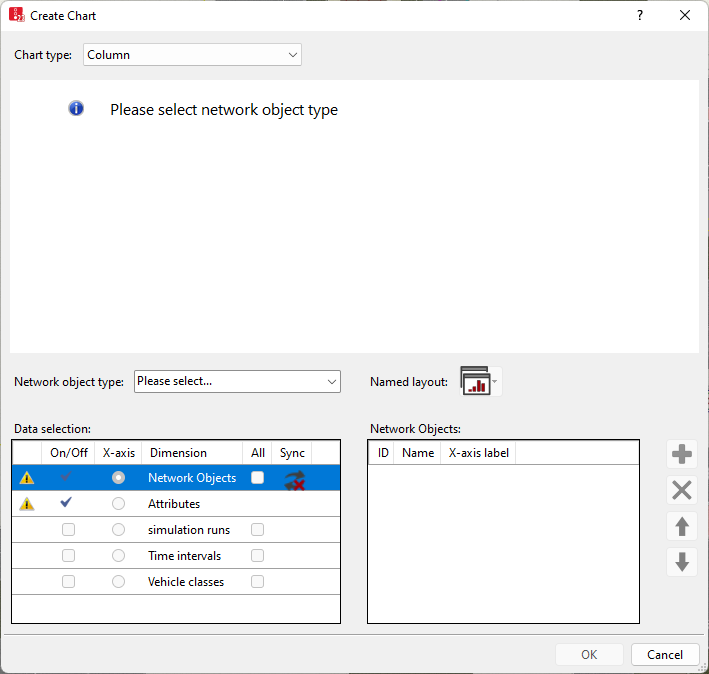Screen dimensions: 709x674
Task: Select Attributes as X-axis radio button
Action: click(119, 504)
